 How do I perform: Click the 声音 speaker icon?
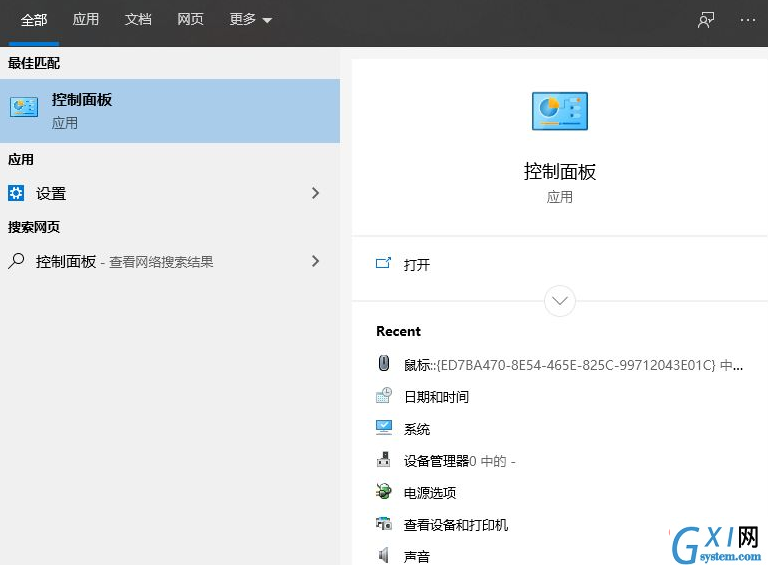(384, 555)
